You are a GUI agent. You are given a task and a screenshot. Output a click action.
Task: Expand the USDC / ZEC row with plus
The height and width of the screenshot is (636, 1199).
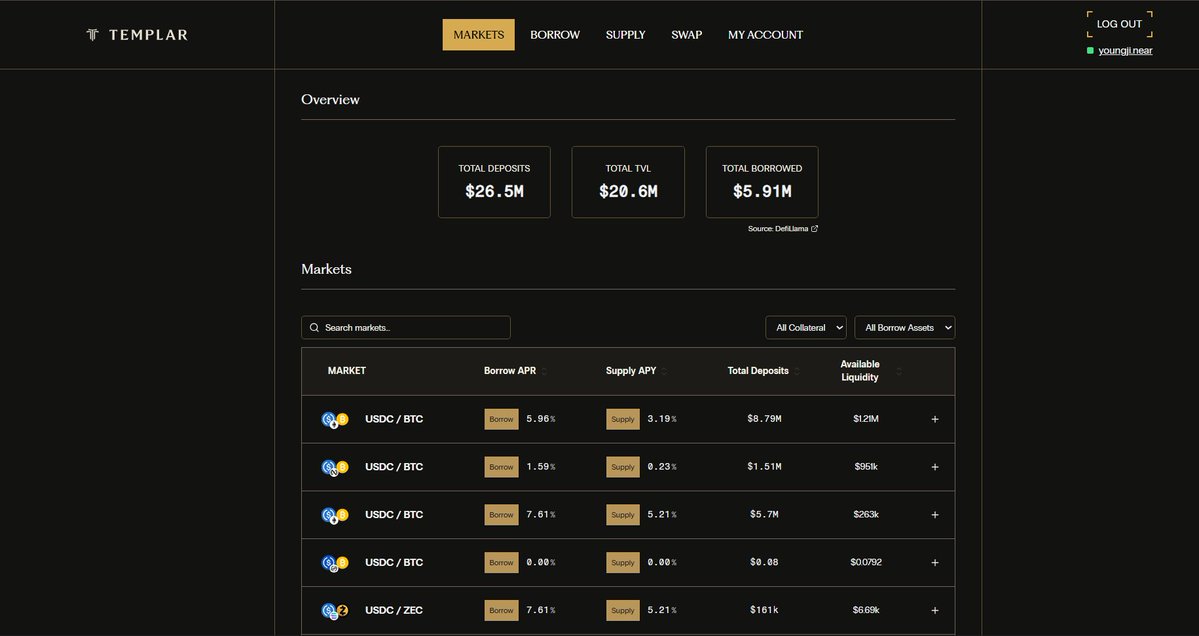pos(934,610)
